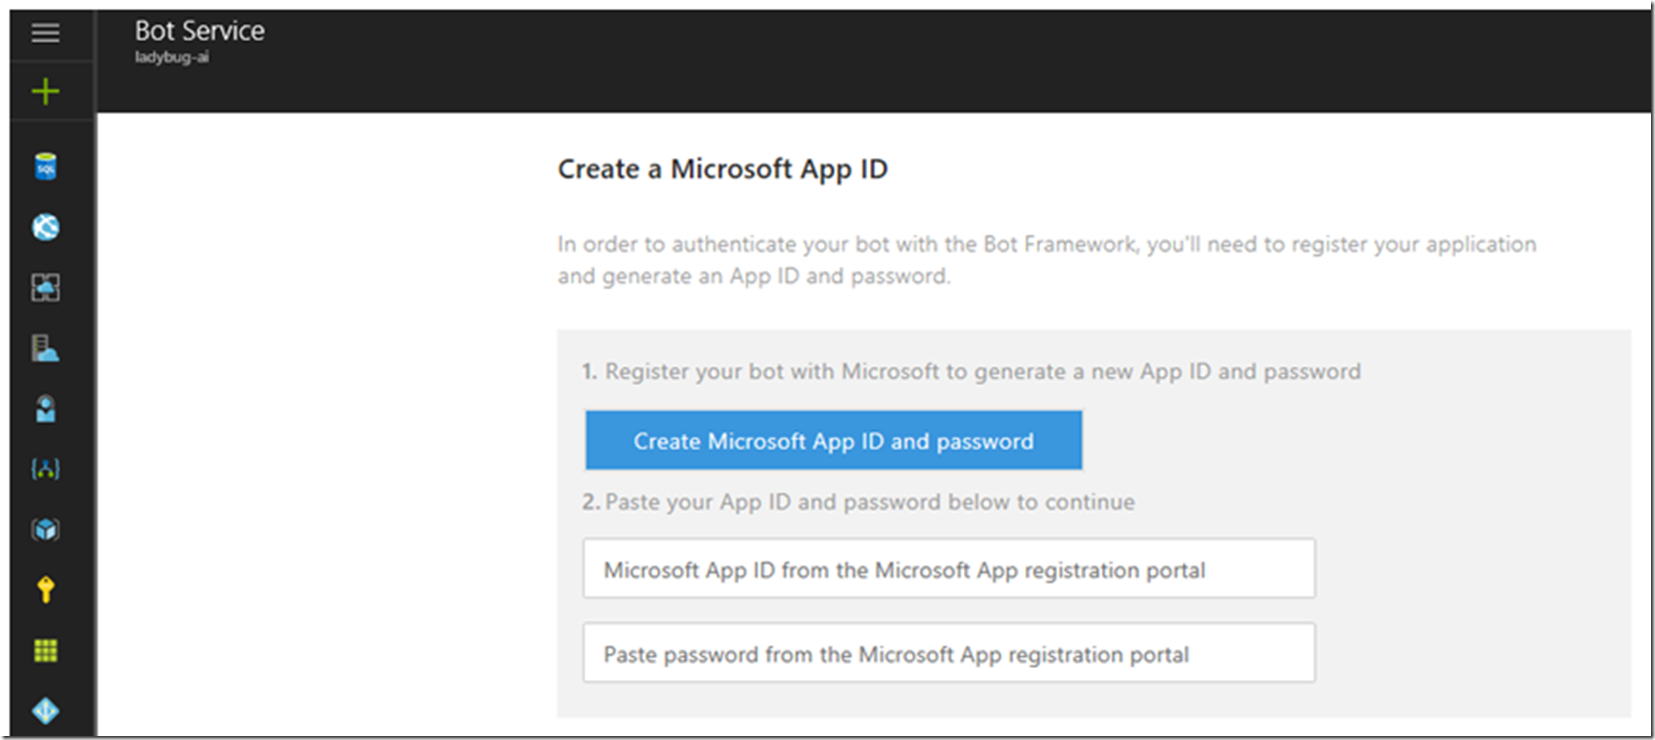Click step 1 Register your bot text
Image resolution: width=1655 pixels, height=740 pixels.
click(x=971, y=372)
